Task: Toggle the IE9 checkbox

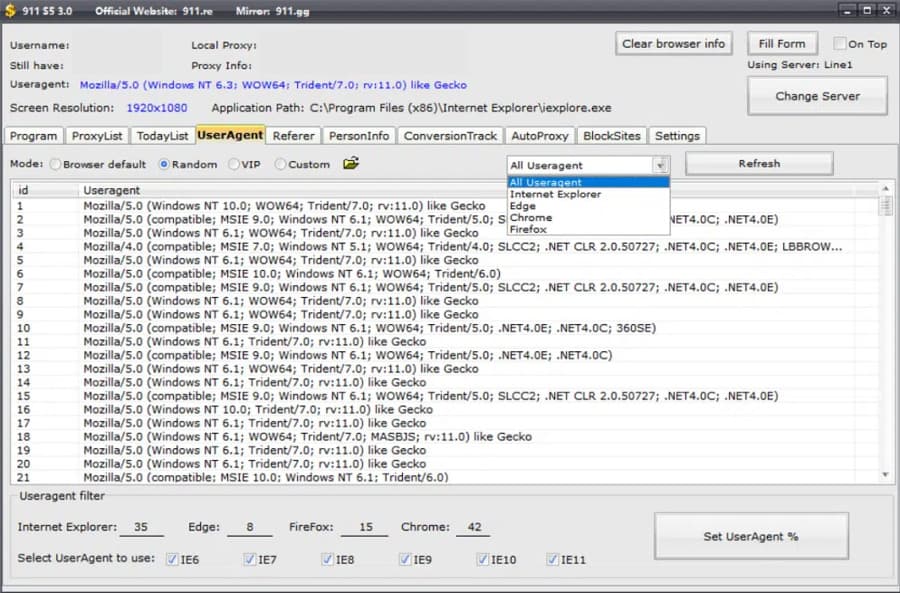Action: coord(405,559)
